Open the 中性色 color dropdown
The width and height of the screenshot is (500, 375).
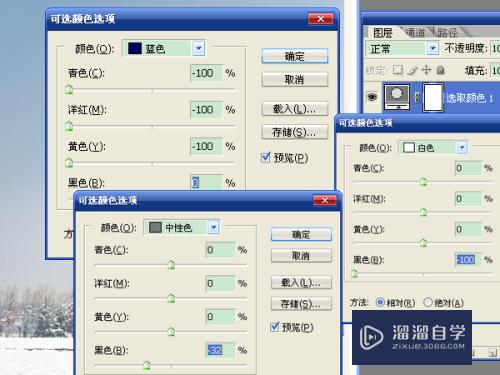(213, 227)
